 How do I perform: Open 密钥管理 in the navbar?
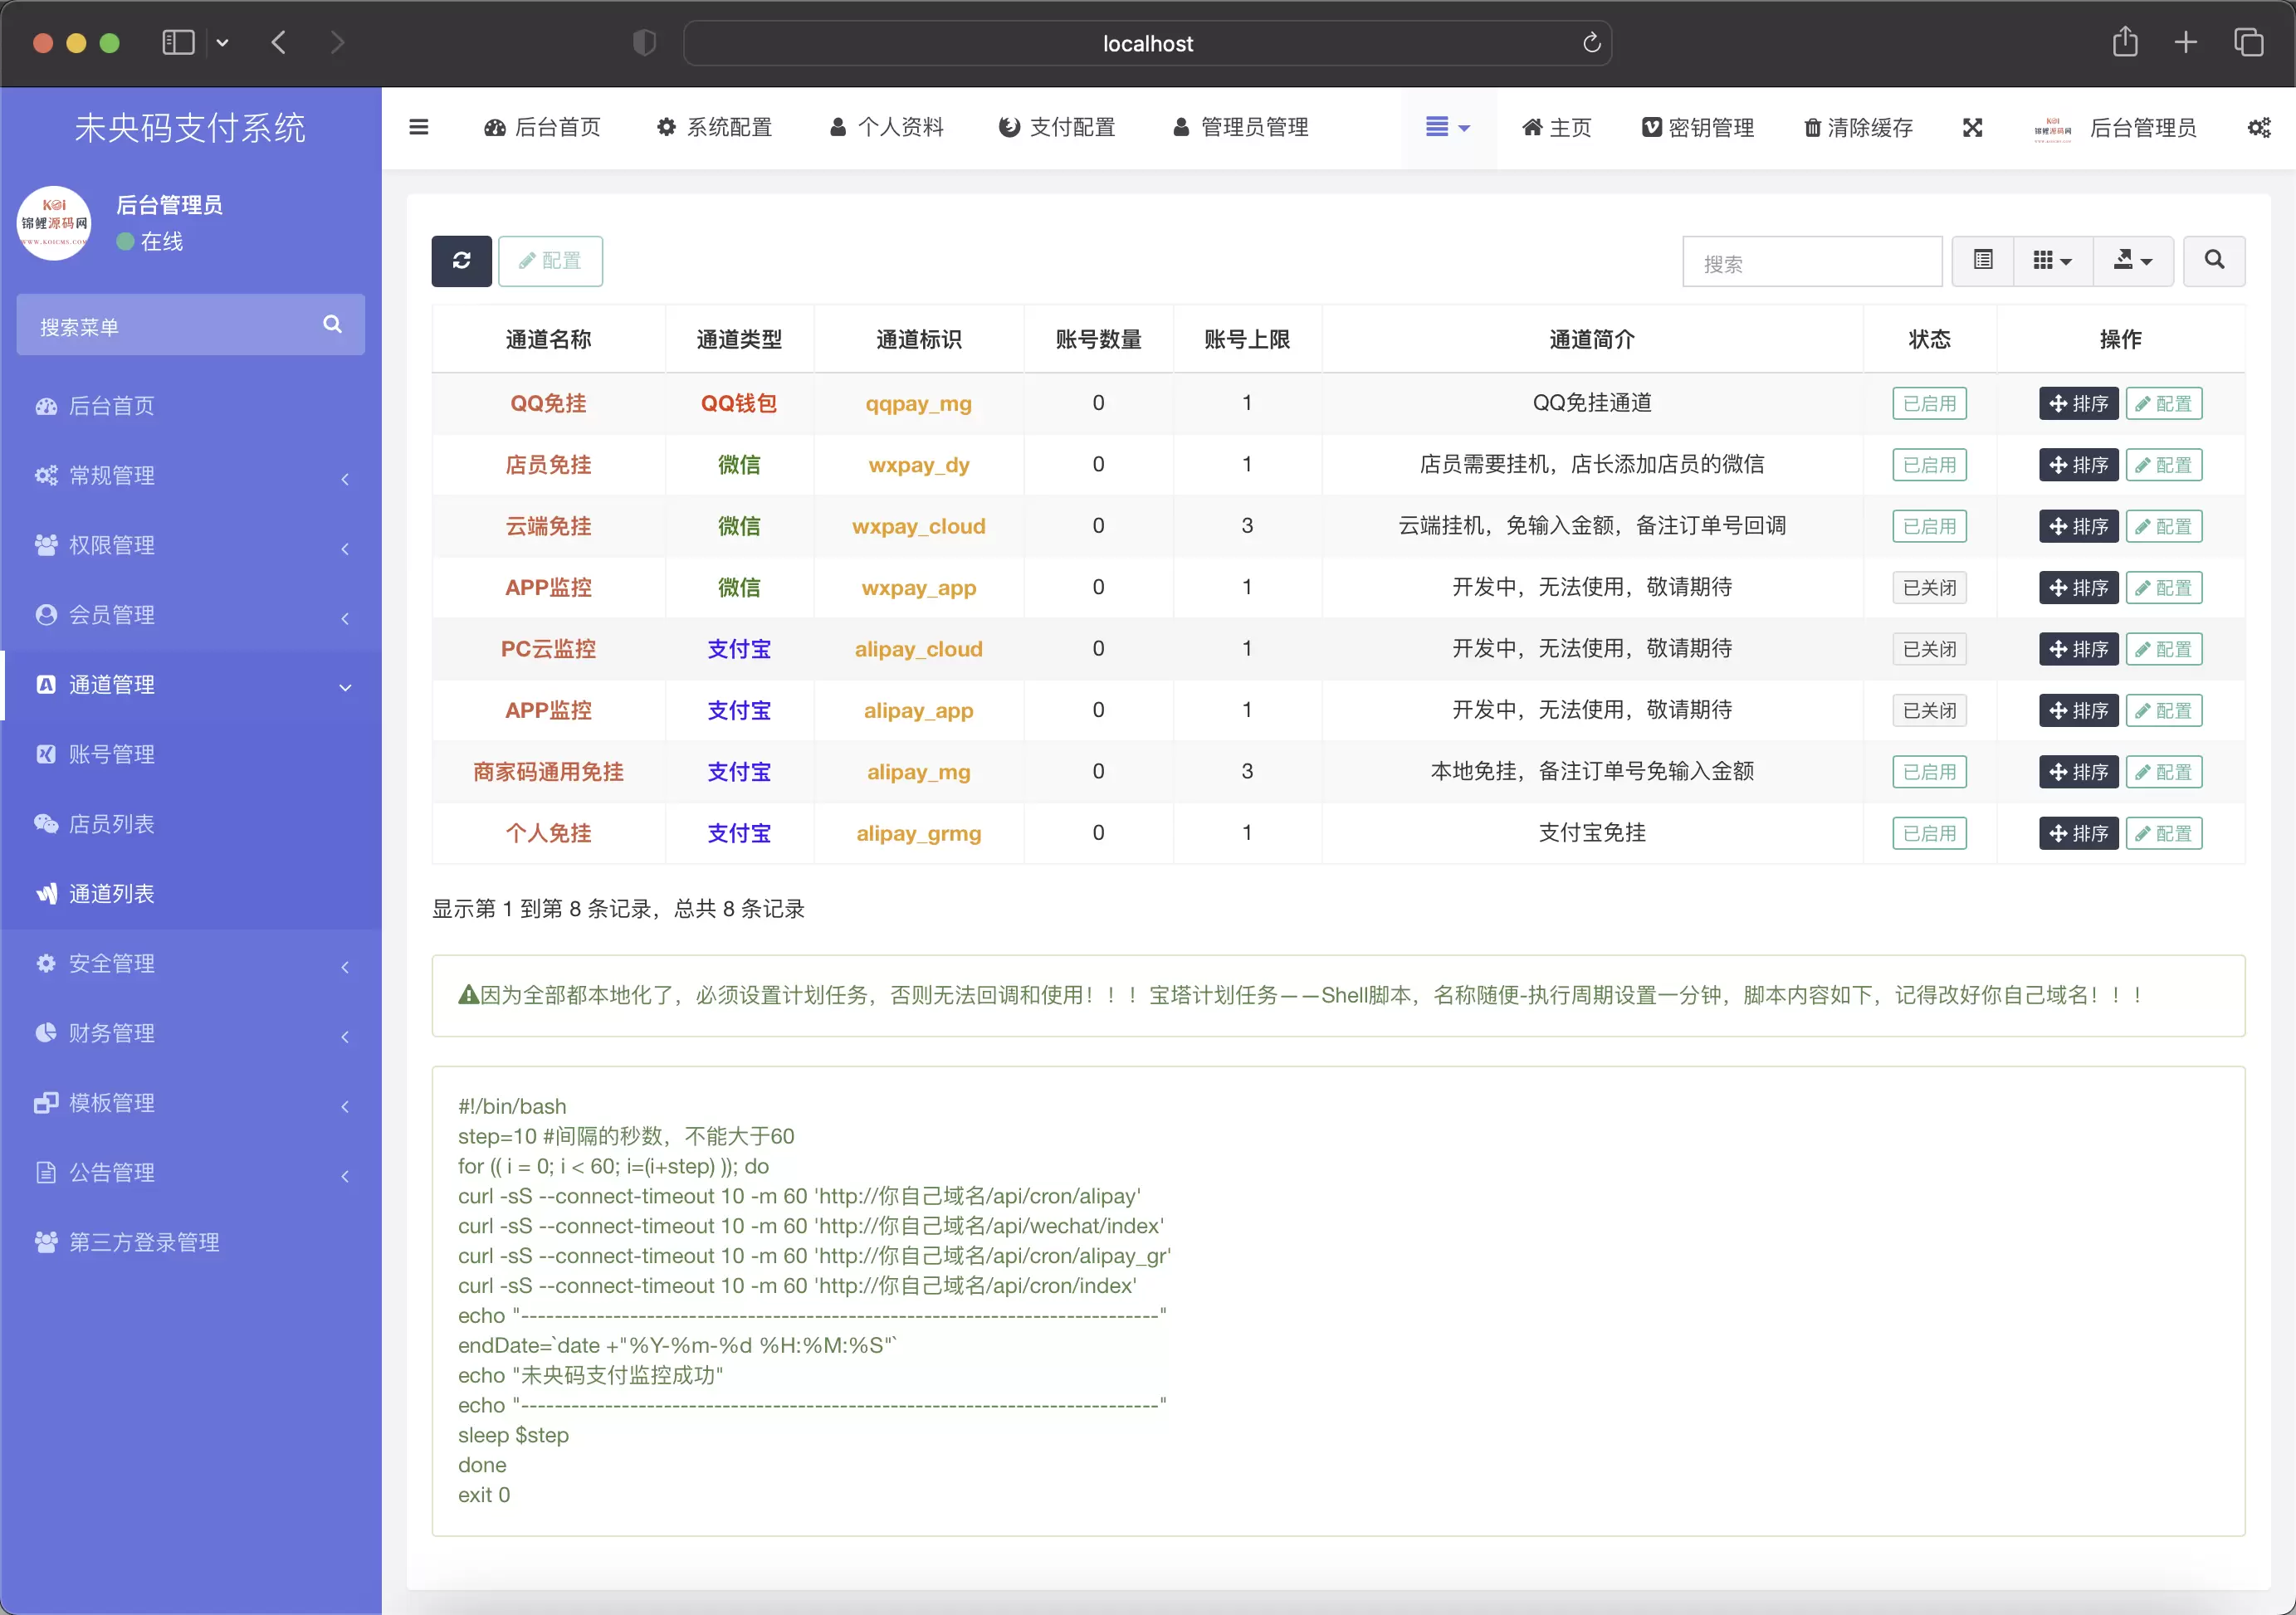click(x=1697, y=128)
